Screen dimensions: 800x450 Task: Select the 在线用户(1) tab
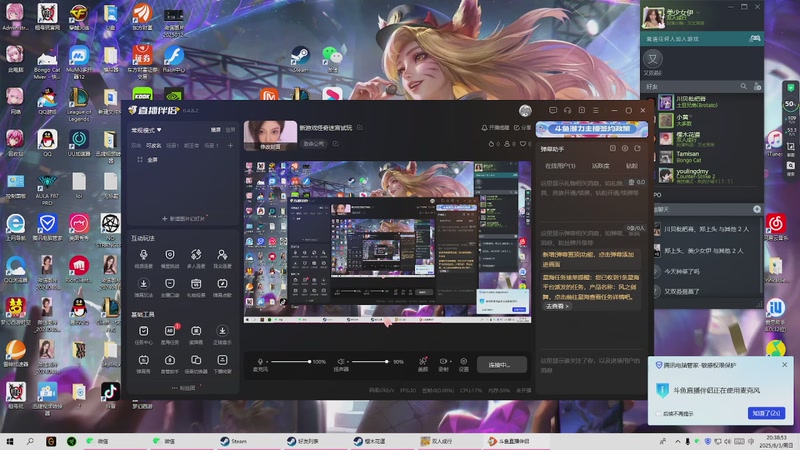click(560, 166)
